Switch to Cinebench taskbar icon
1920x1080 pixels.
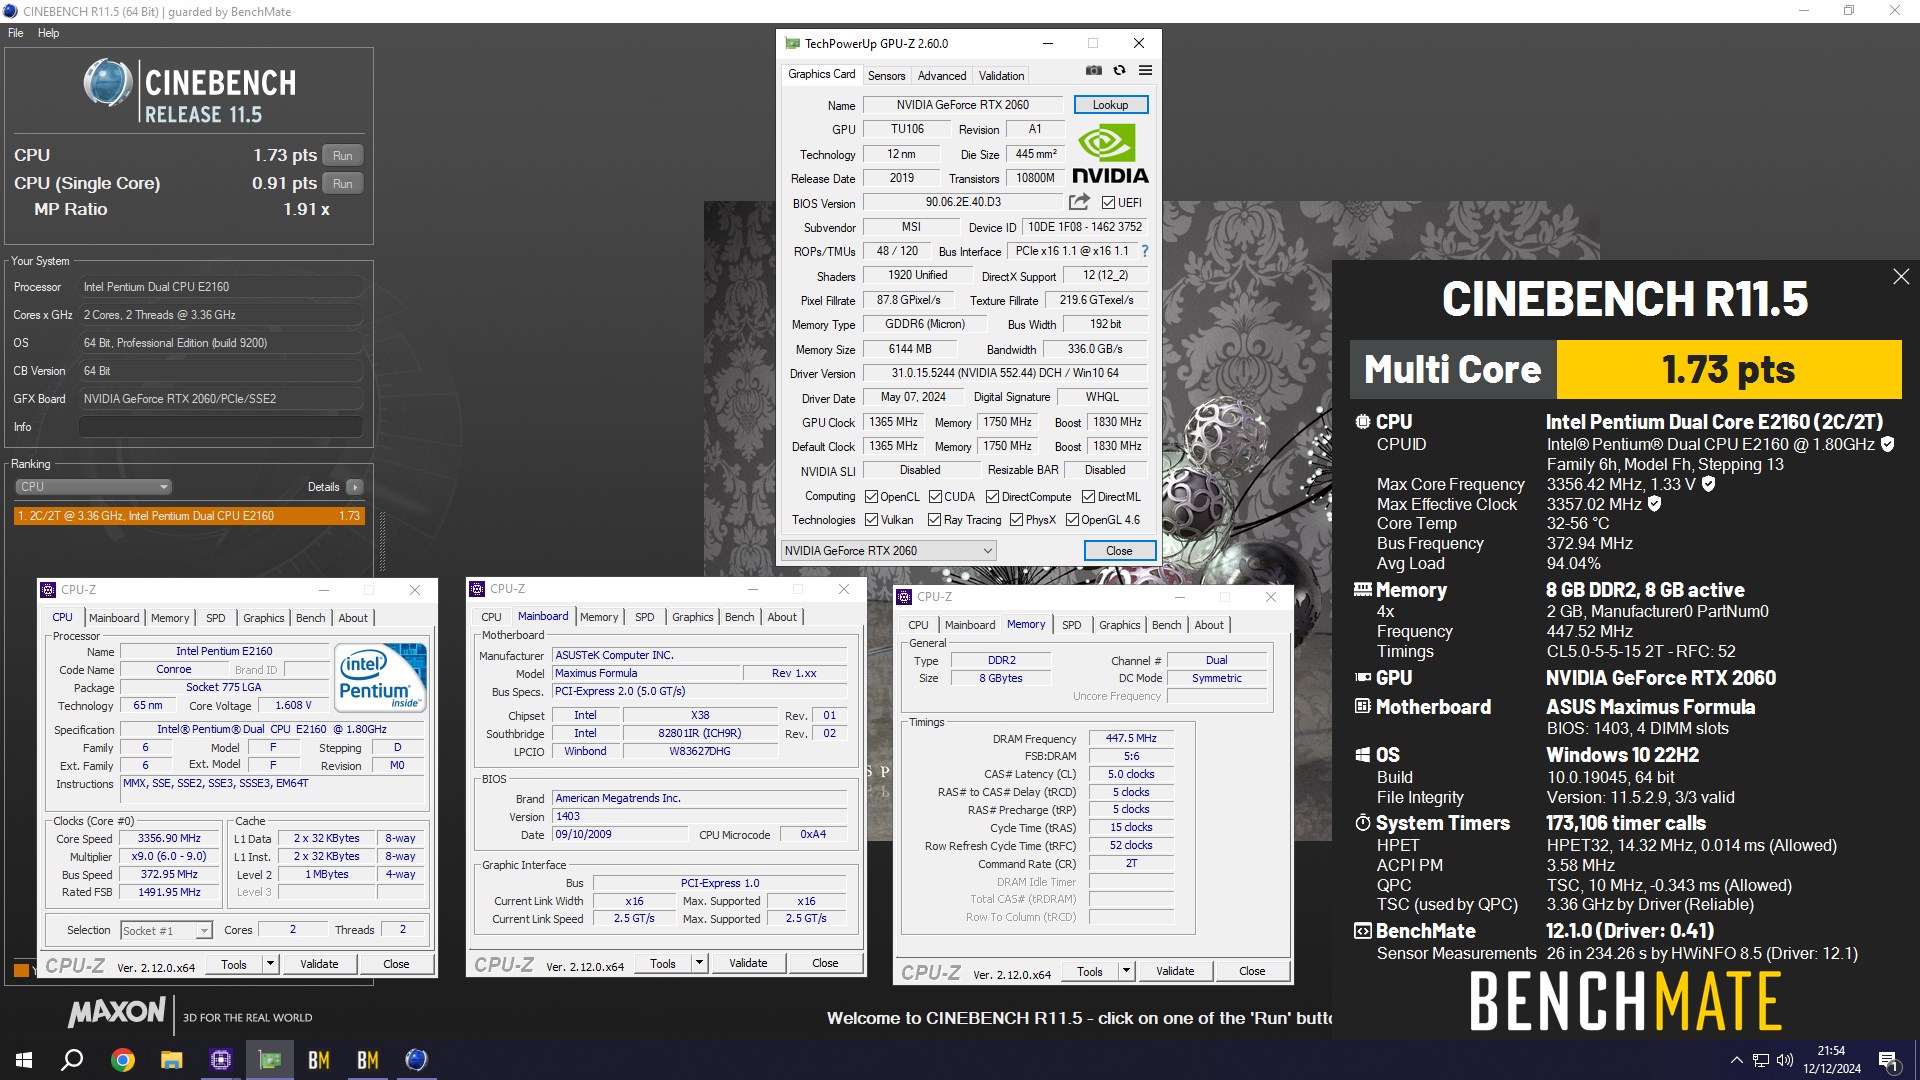point(417,1060)
